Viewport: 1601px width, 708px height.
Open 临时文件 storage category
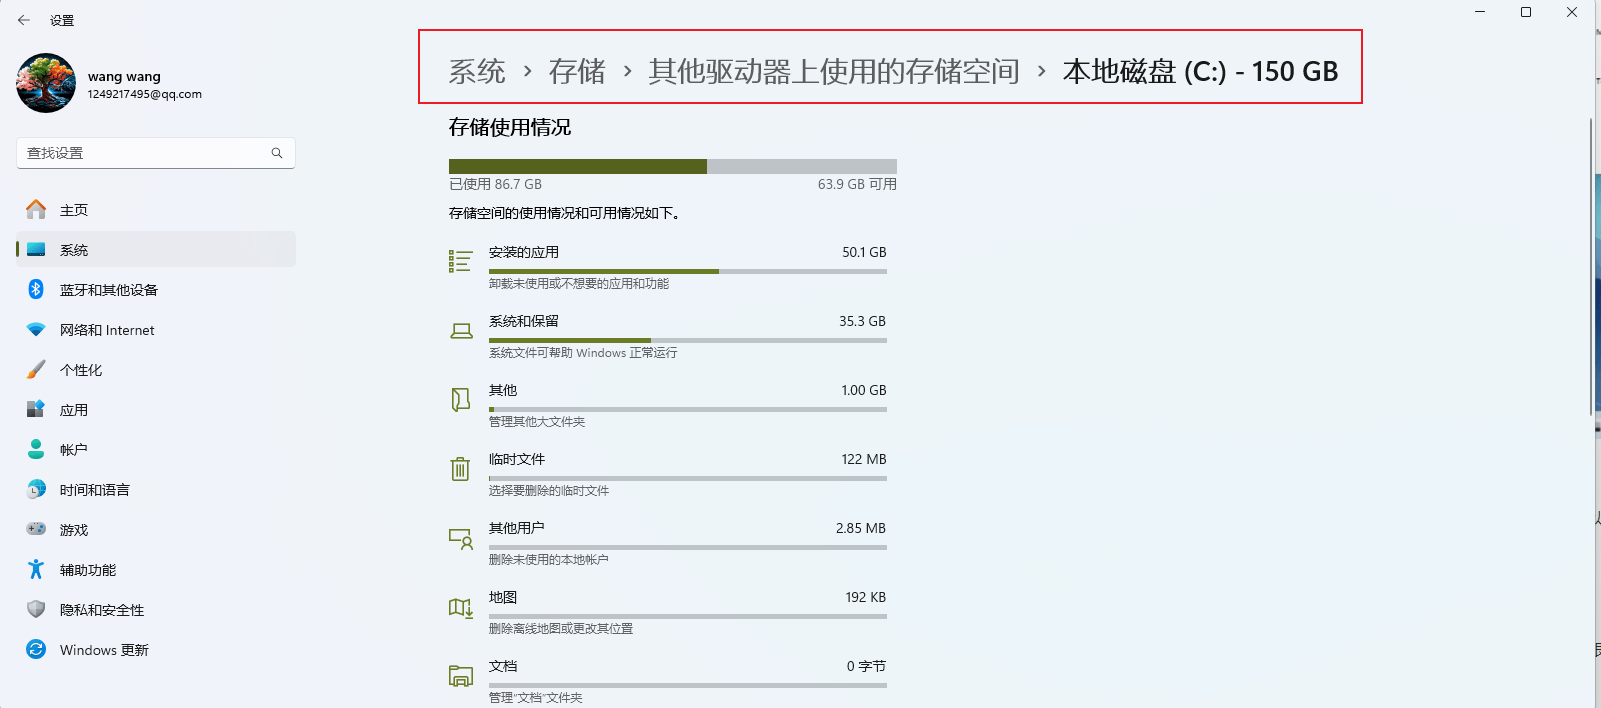[668, 473]
